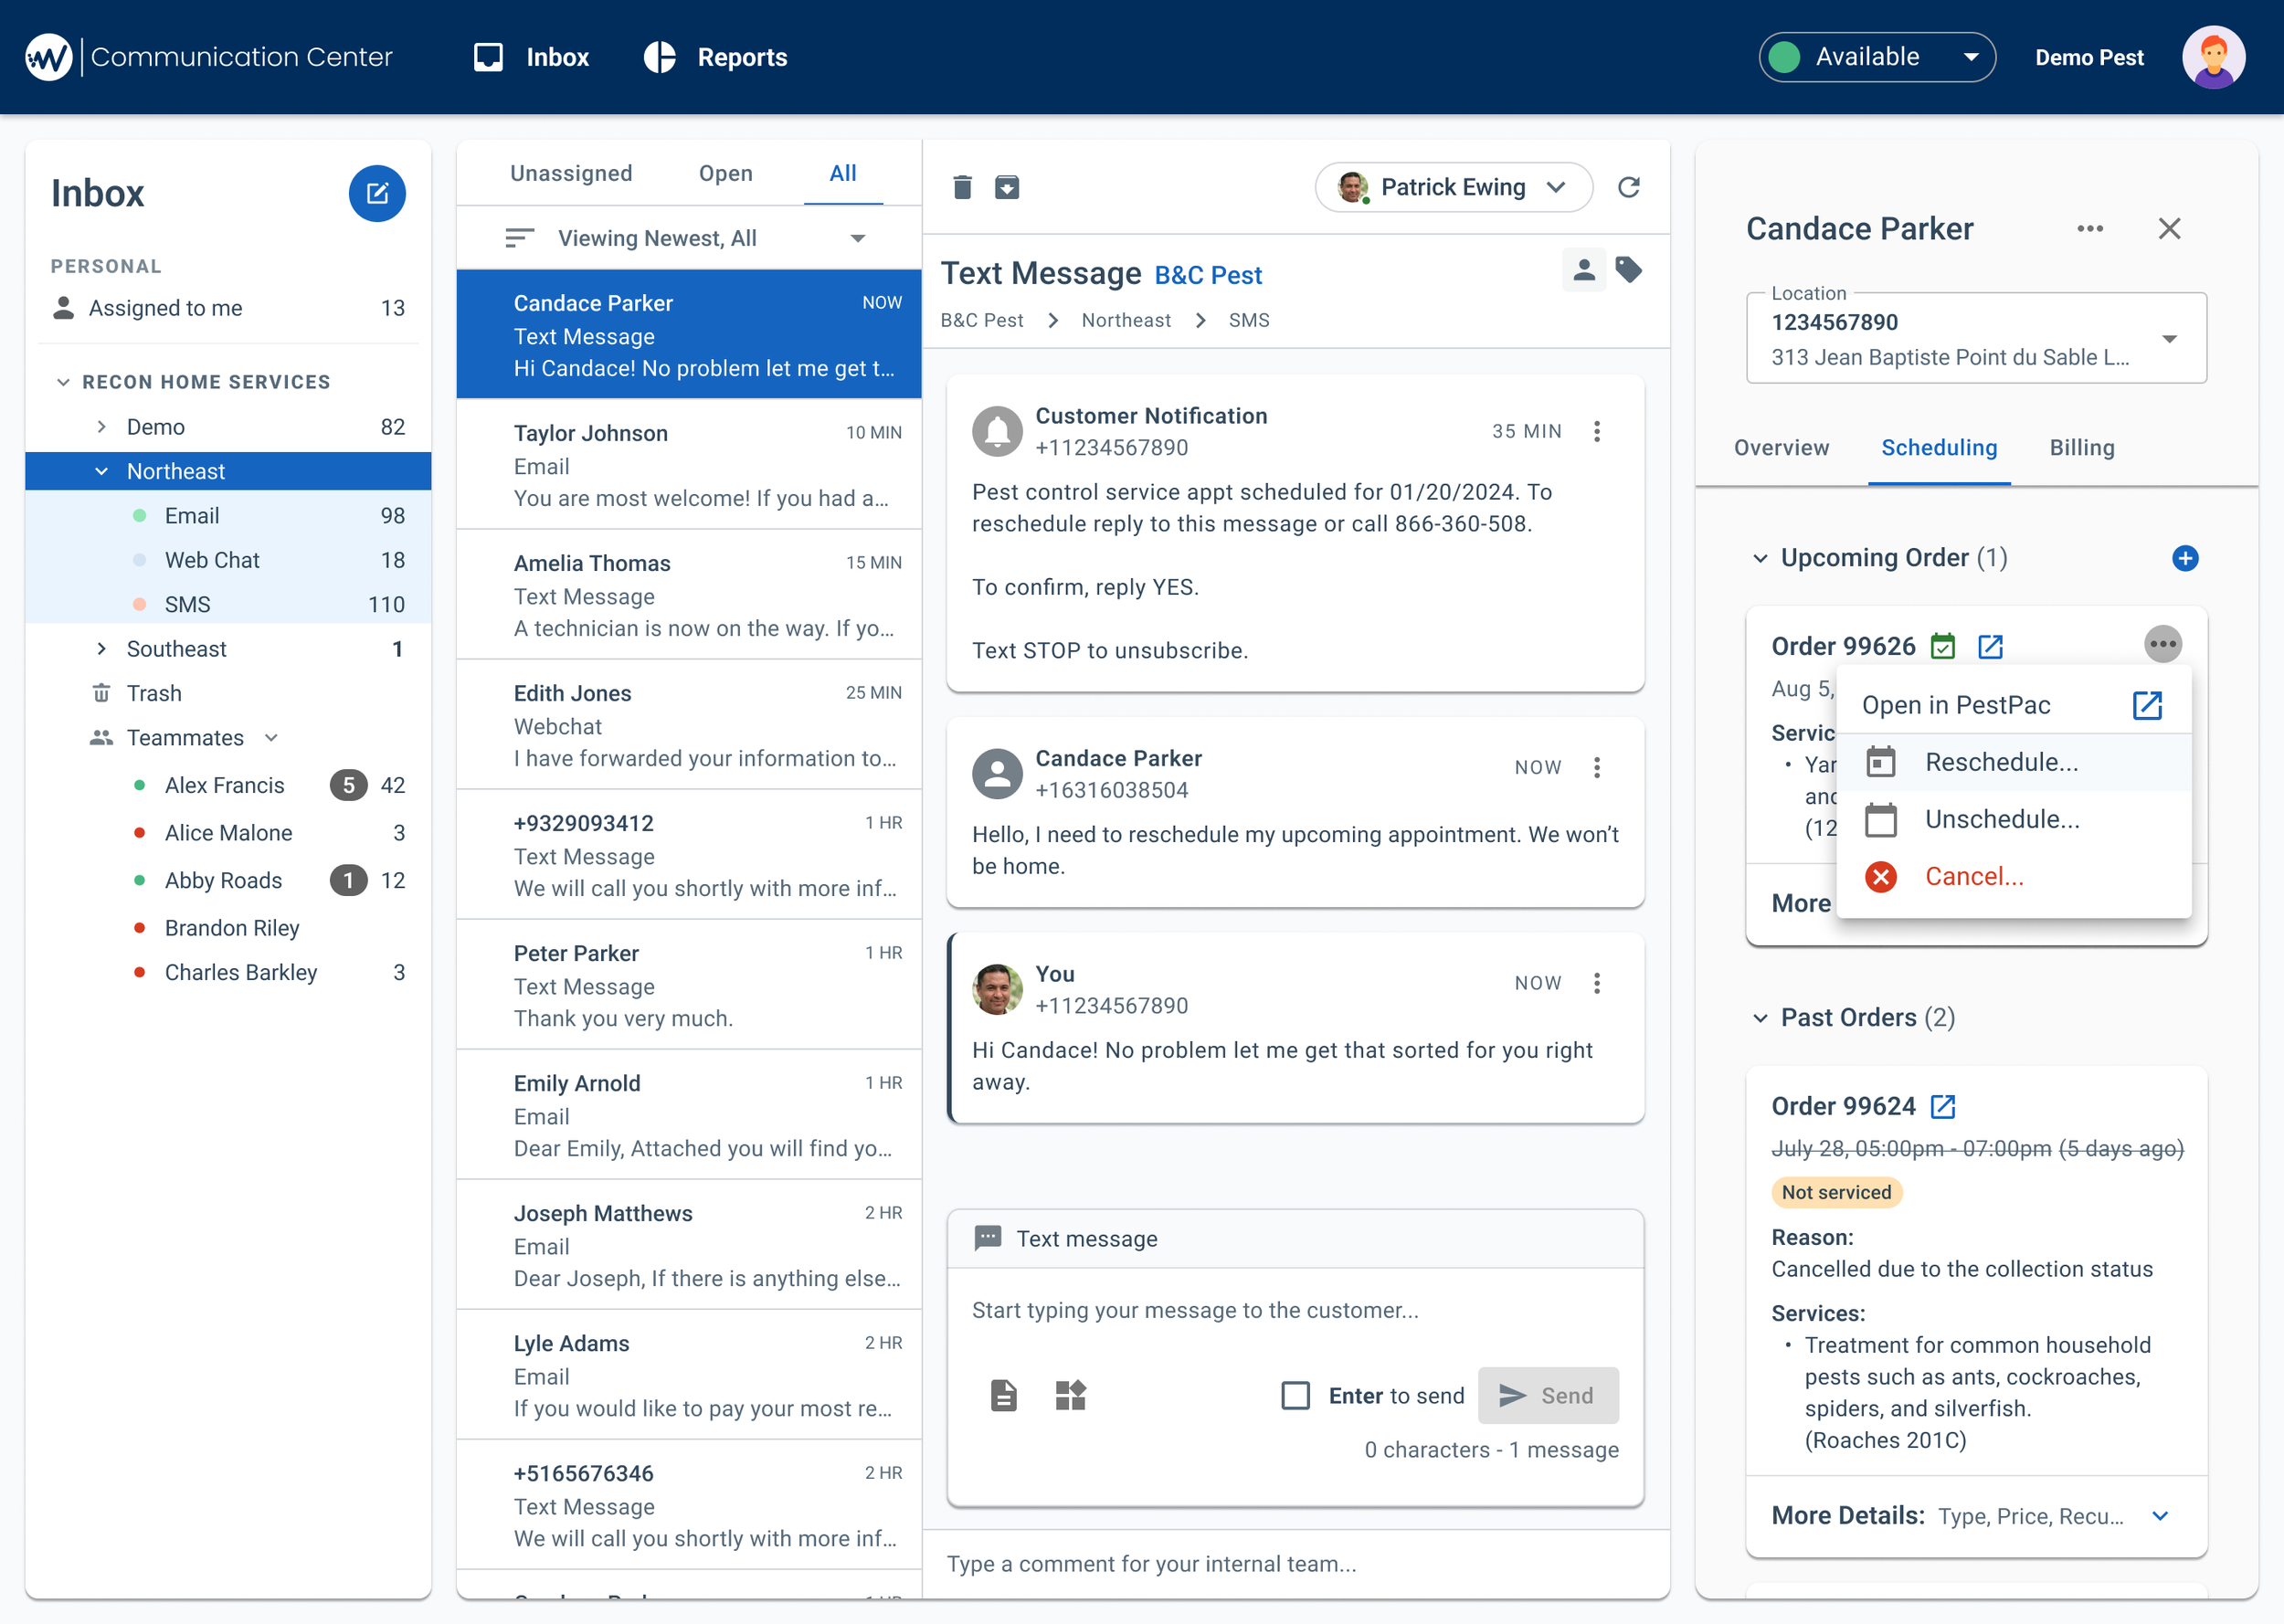
Task: Switch to the Billing tab
Action: pos(2081,448)
